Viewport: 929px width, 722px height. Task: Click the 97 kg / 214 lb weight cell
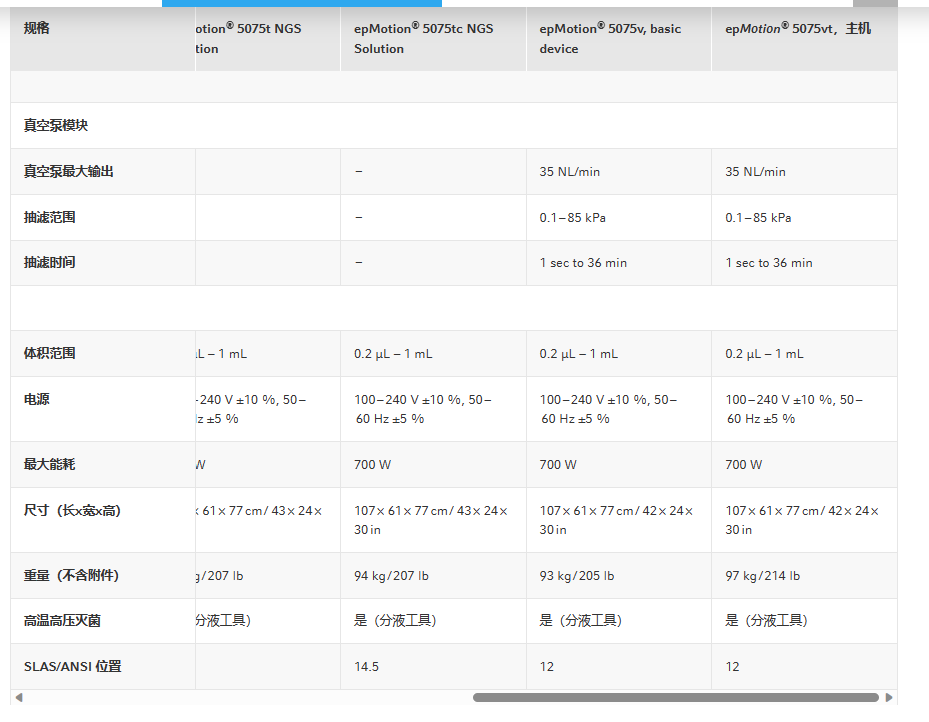click(x=762, y=576)
